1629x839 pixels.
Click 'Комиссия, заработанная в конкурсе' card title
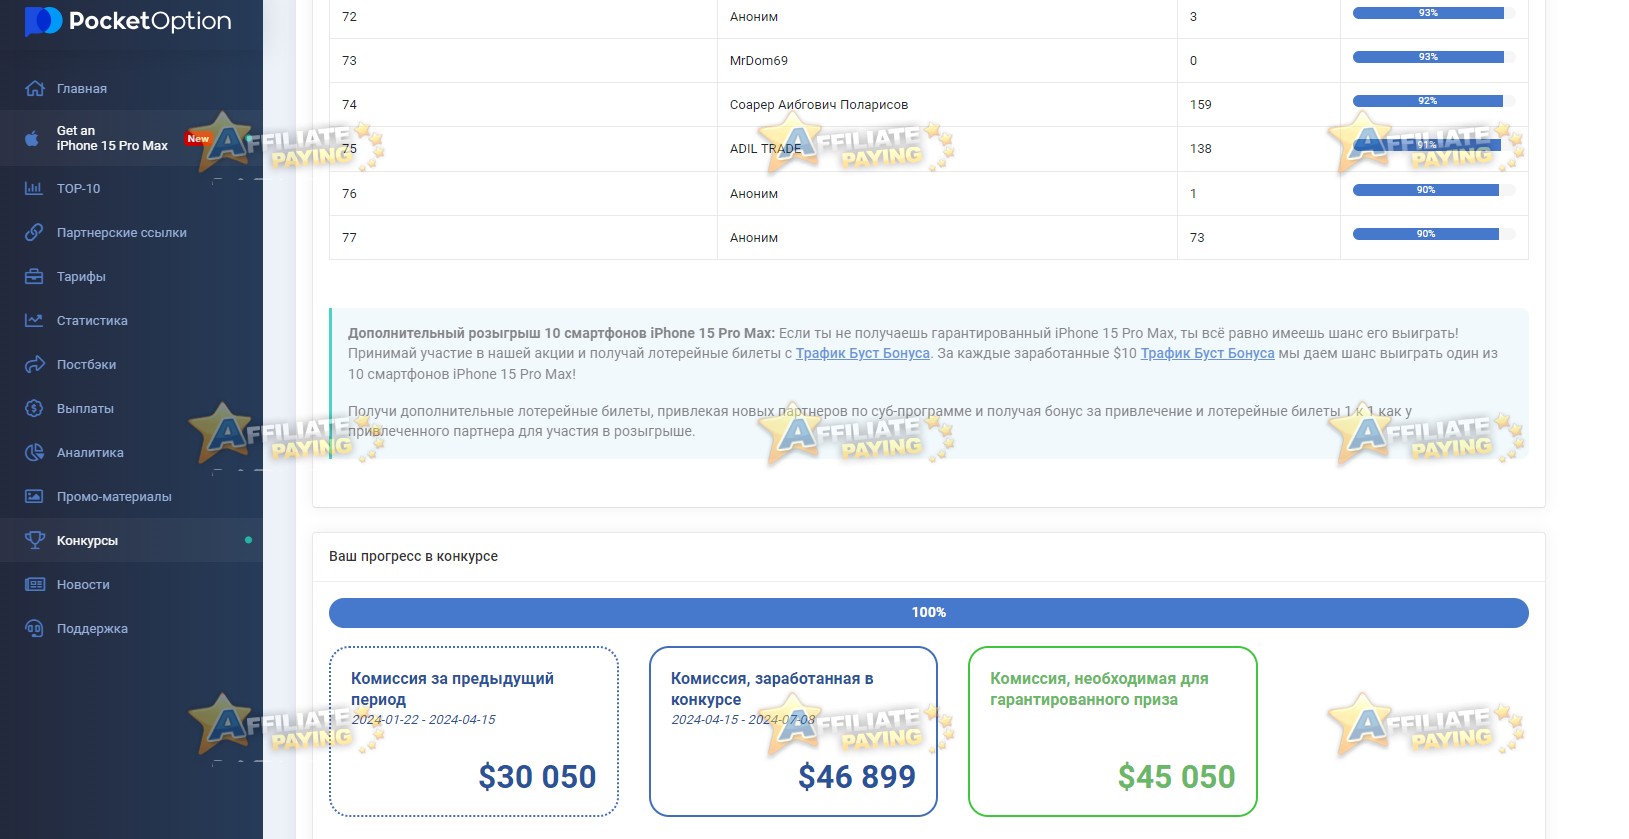[772, 689]
